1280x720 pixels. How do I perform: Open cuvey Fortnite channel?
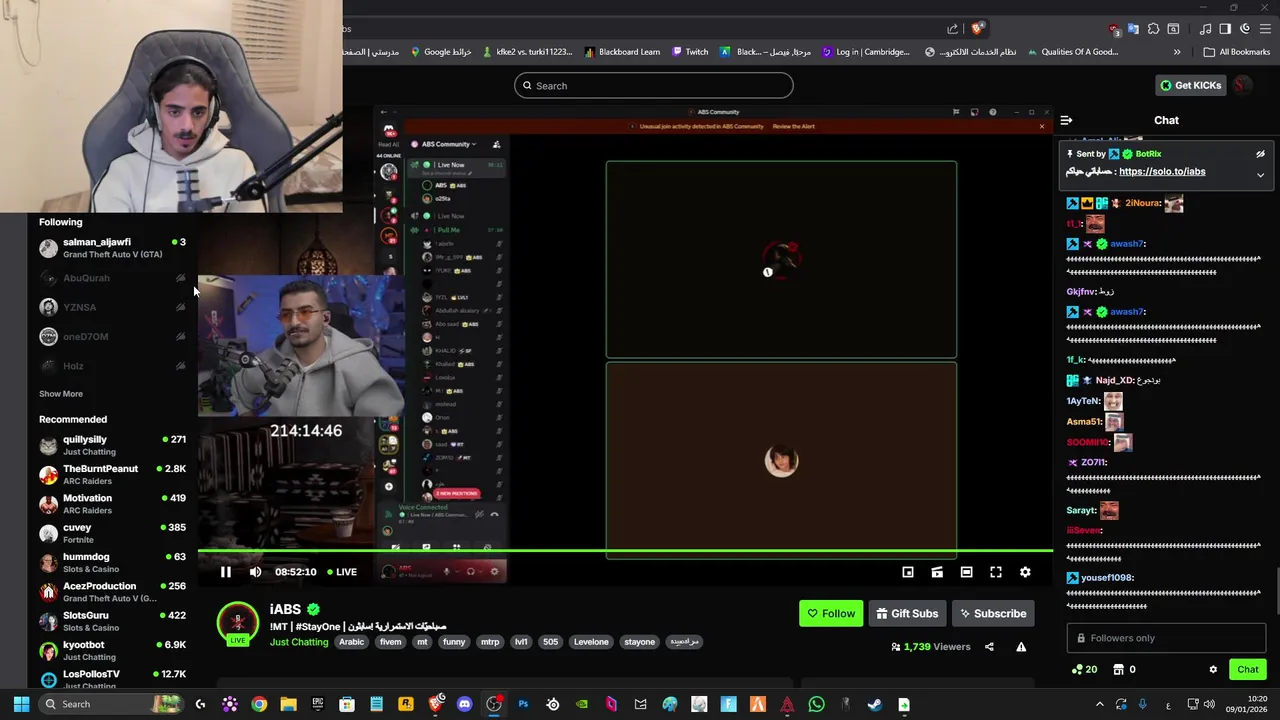click(112, 533)
